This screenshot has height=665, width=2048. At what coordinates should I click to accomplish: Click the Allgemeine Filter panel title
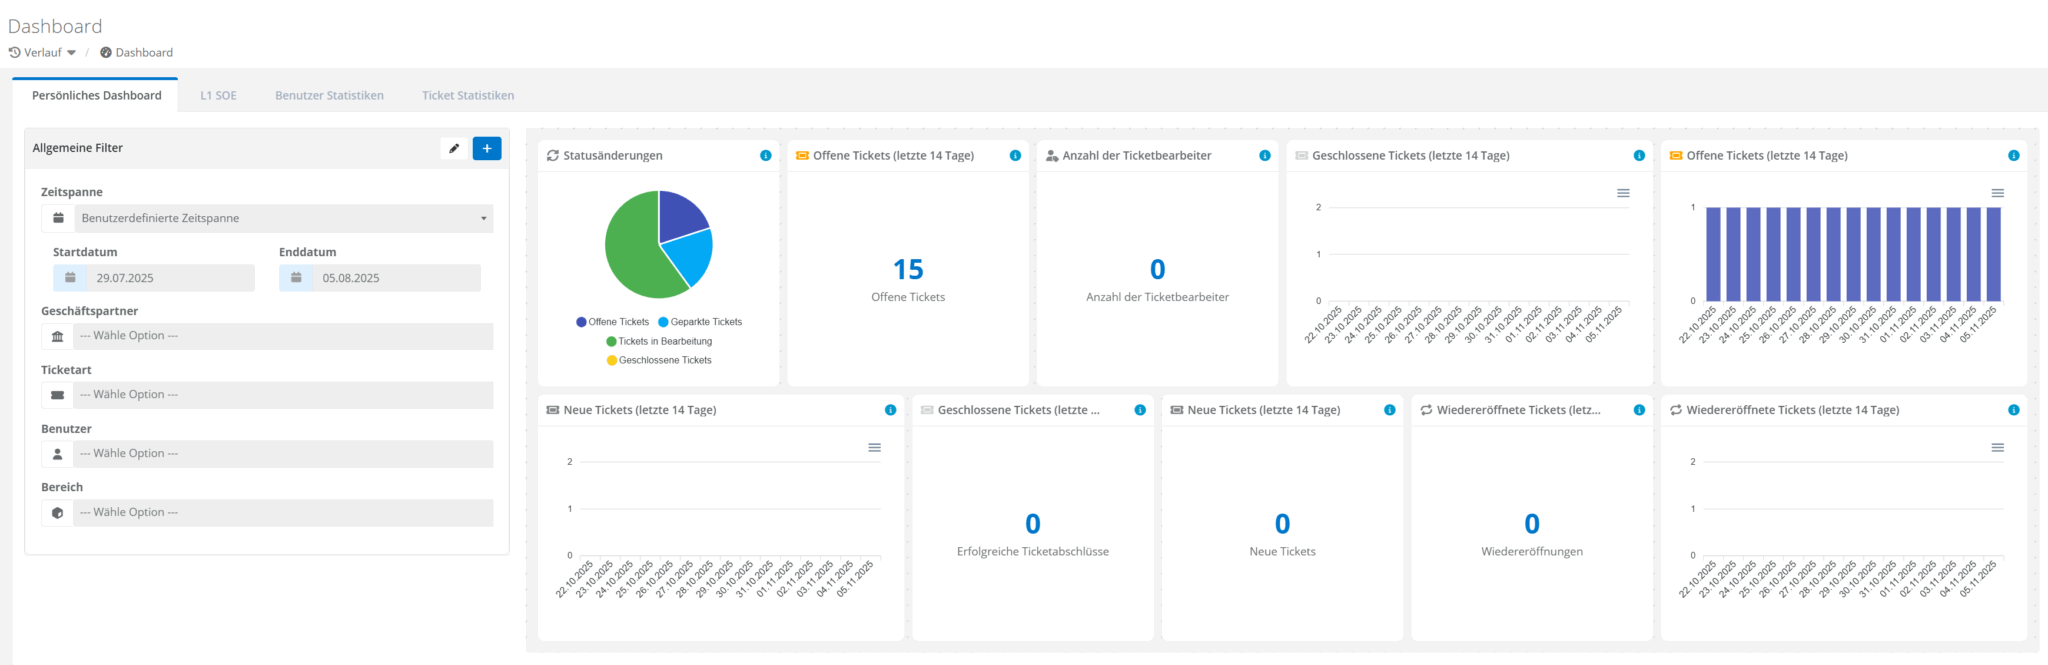pyautogui.click(x=78, y=148)
